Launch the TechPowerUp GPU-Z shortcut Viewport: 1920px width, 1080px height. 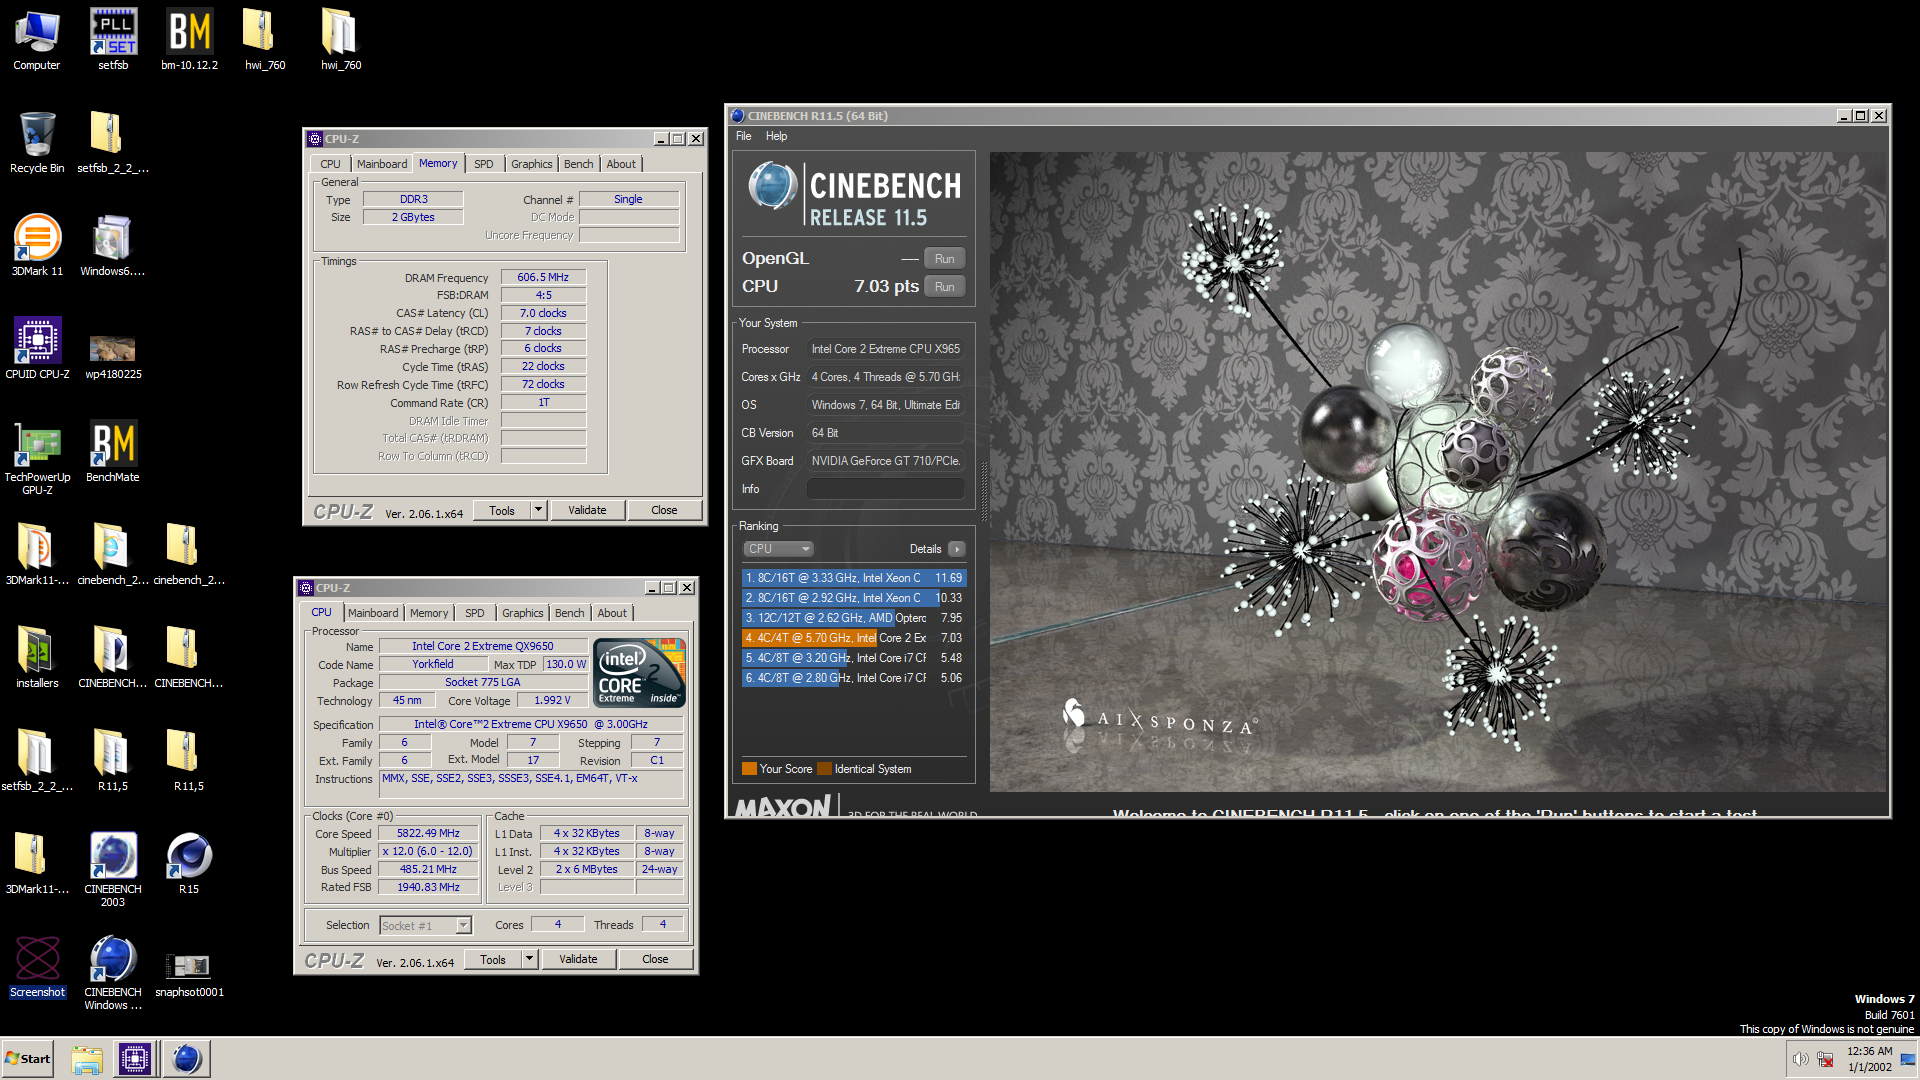(x=37, y=458)
